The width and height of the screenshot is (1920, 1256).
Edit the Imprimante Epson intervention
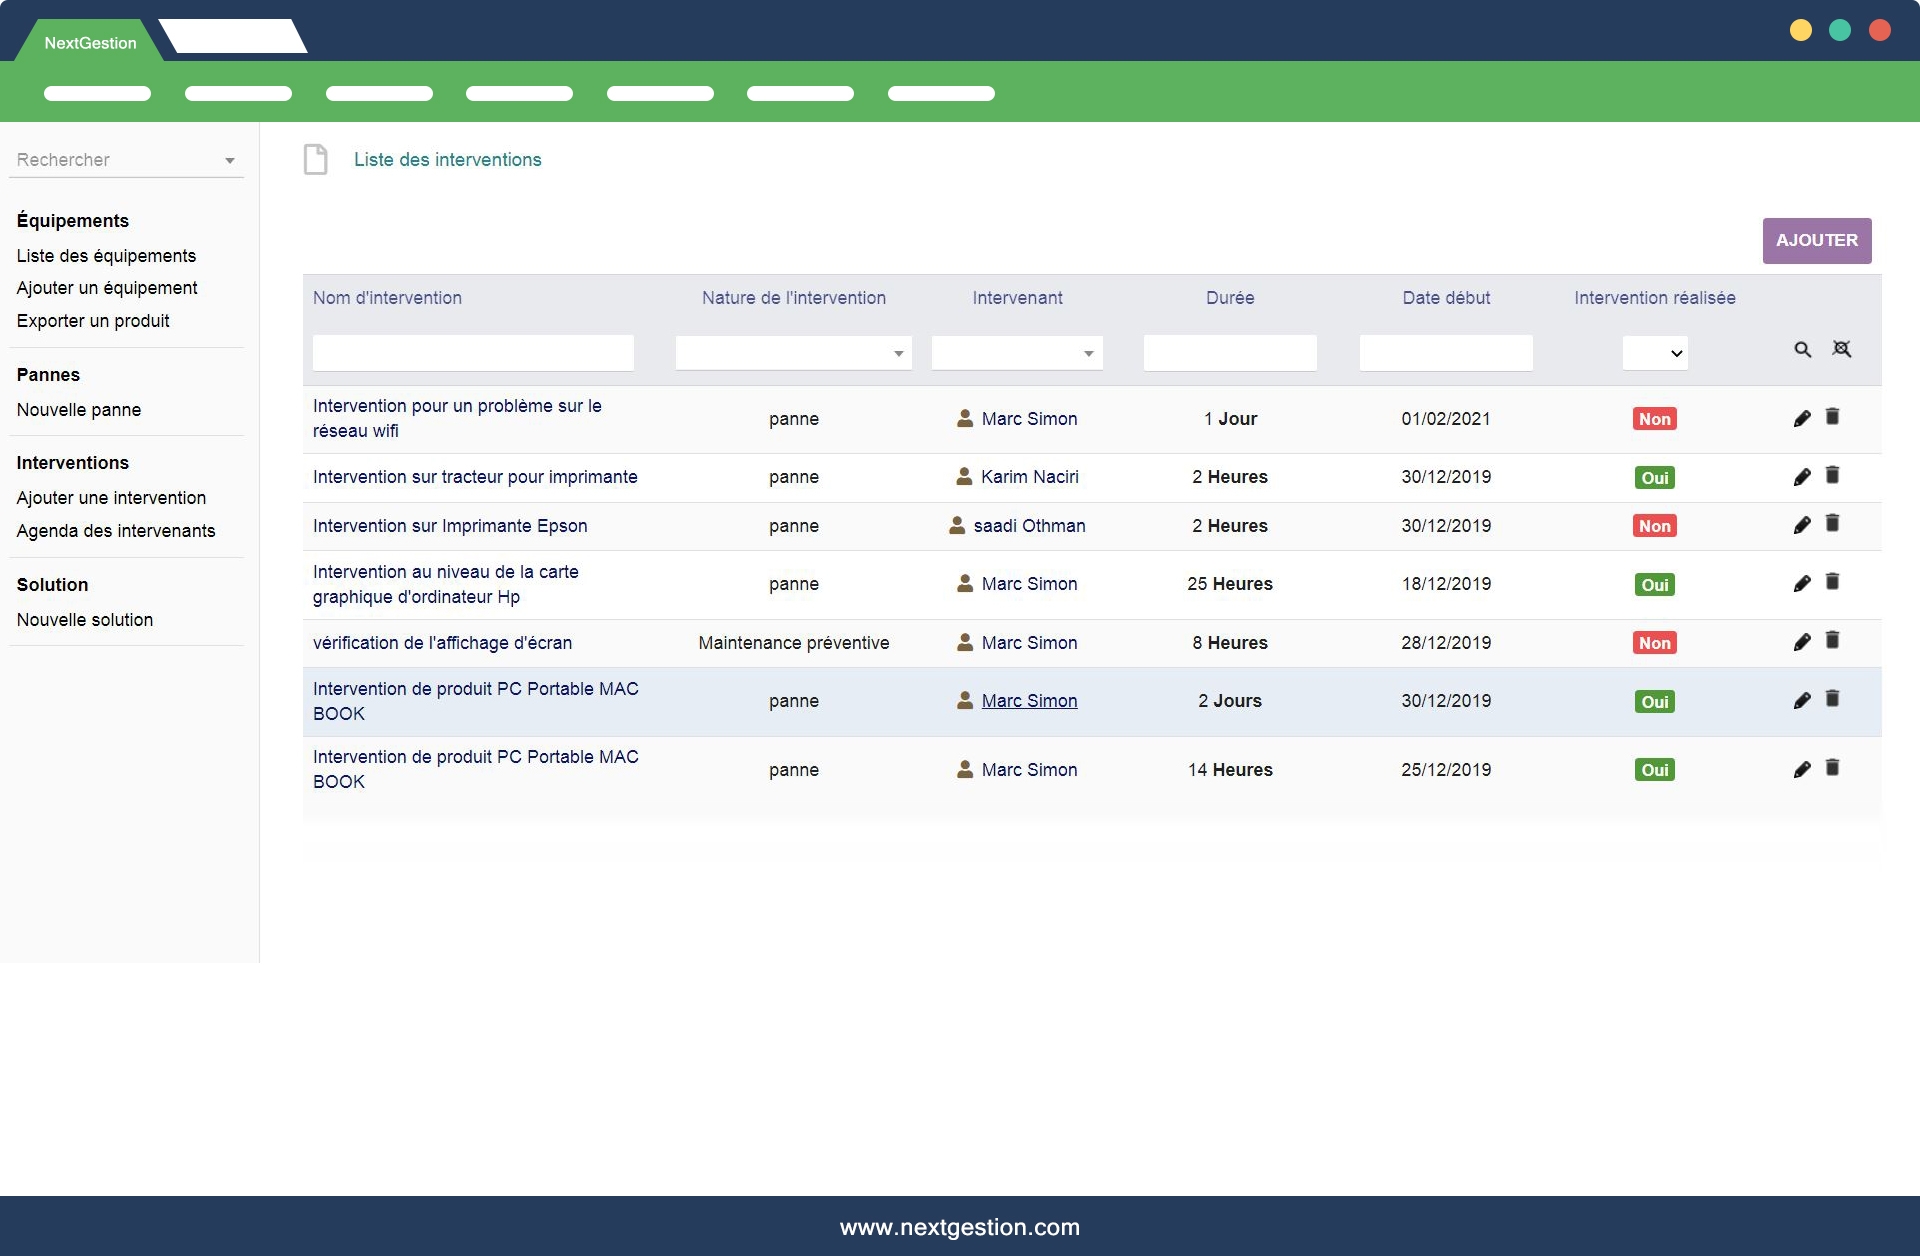click(x=1802, y=525)
